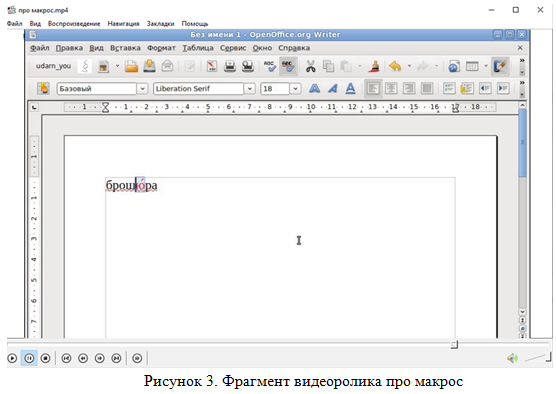Image resolution: width=556 pixels, height=394 pixels.
Task: Open the Таблица menu in Writer
Action: (198, 48)
